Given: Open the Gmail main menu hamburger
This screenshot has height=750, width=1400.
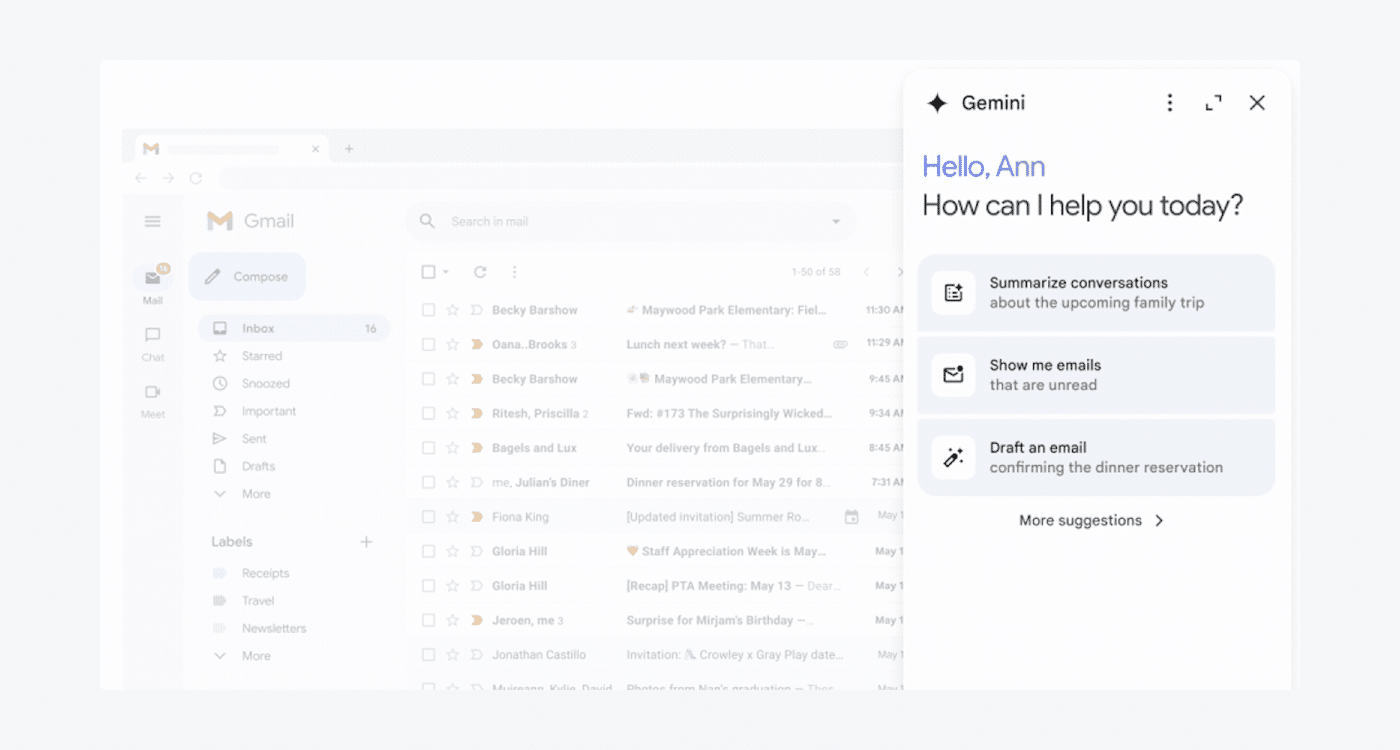Looking at the screenshot, I should 153,221.
